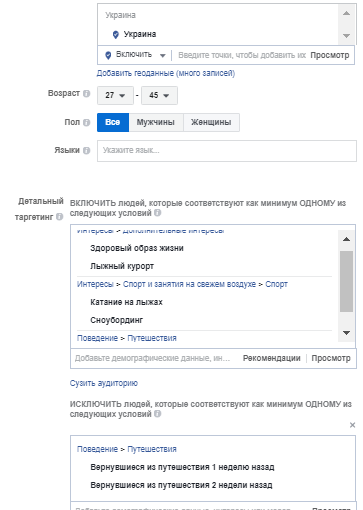
Task: Open maximum age dropdown showing 45
Action: pyautogui.click(x=159, y=95)
